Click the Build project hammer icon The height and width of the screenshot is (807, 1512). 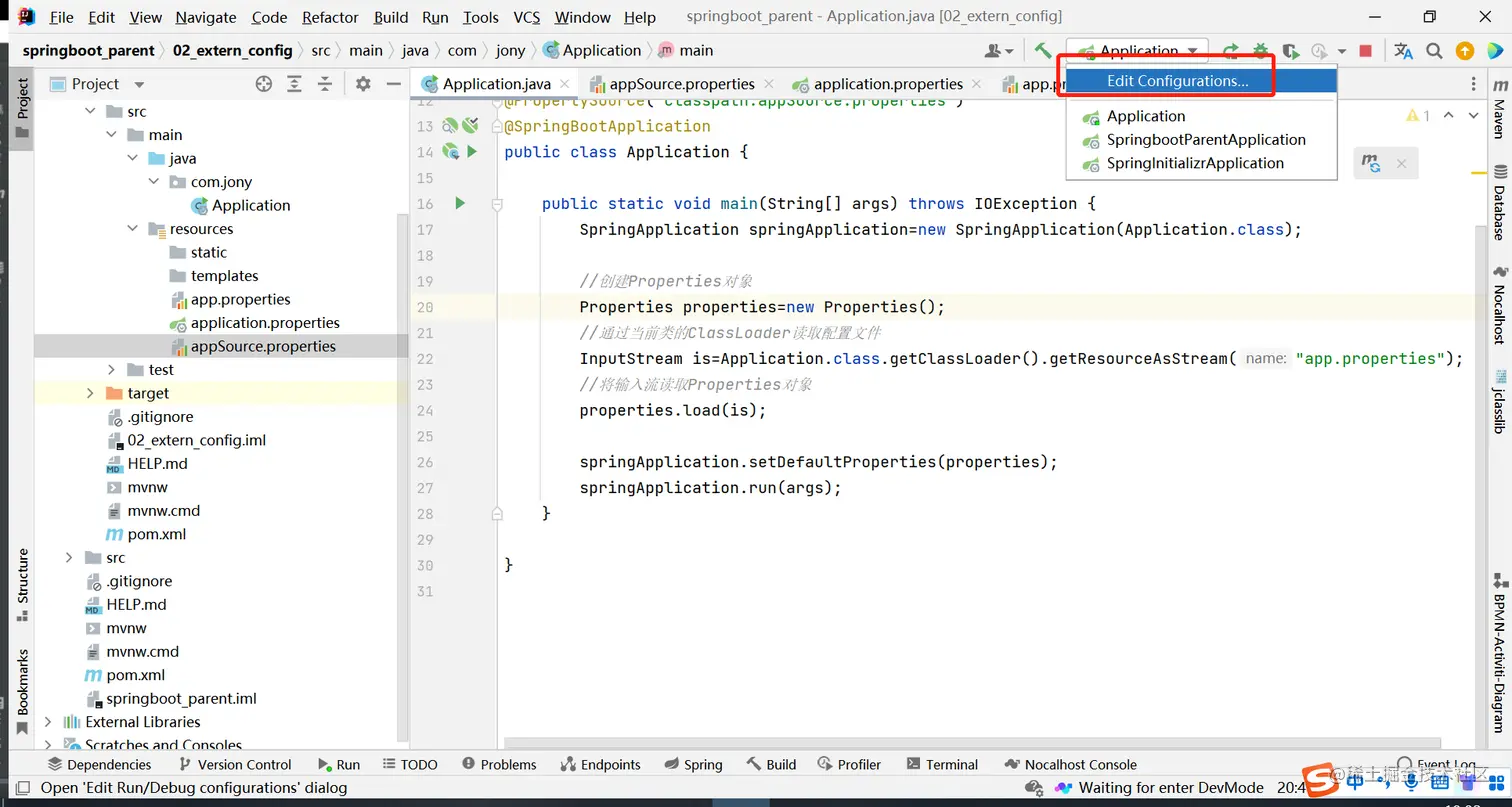tap(1043, 51)
